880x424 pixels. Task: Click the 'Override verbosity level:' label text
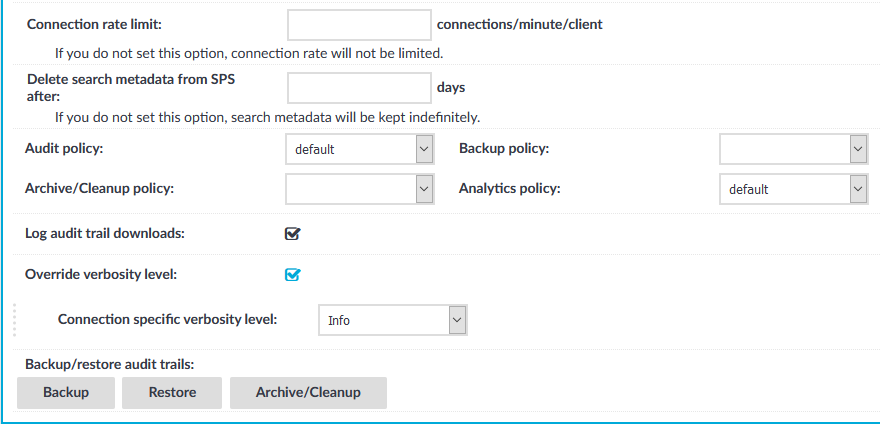point(101,275)
